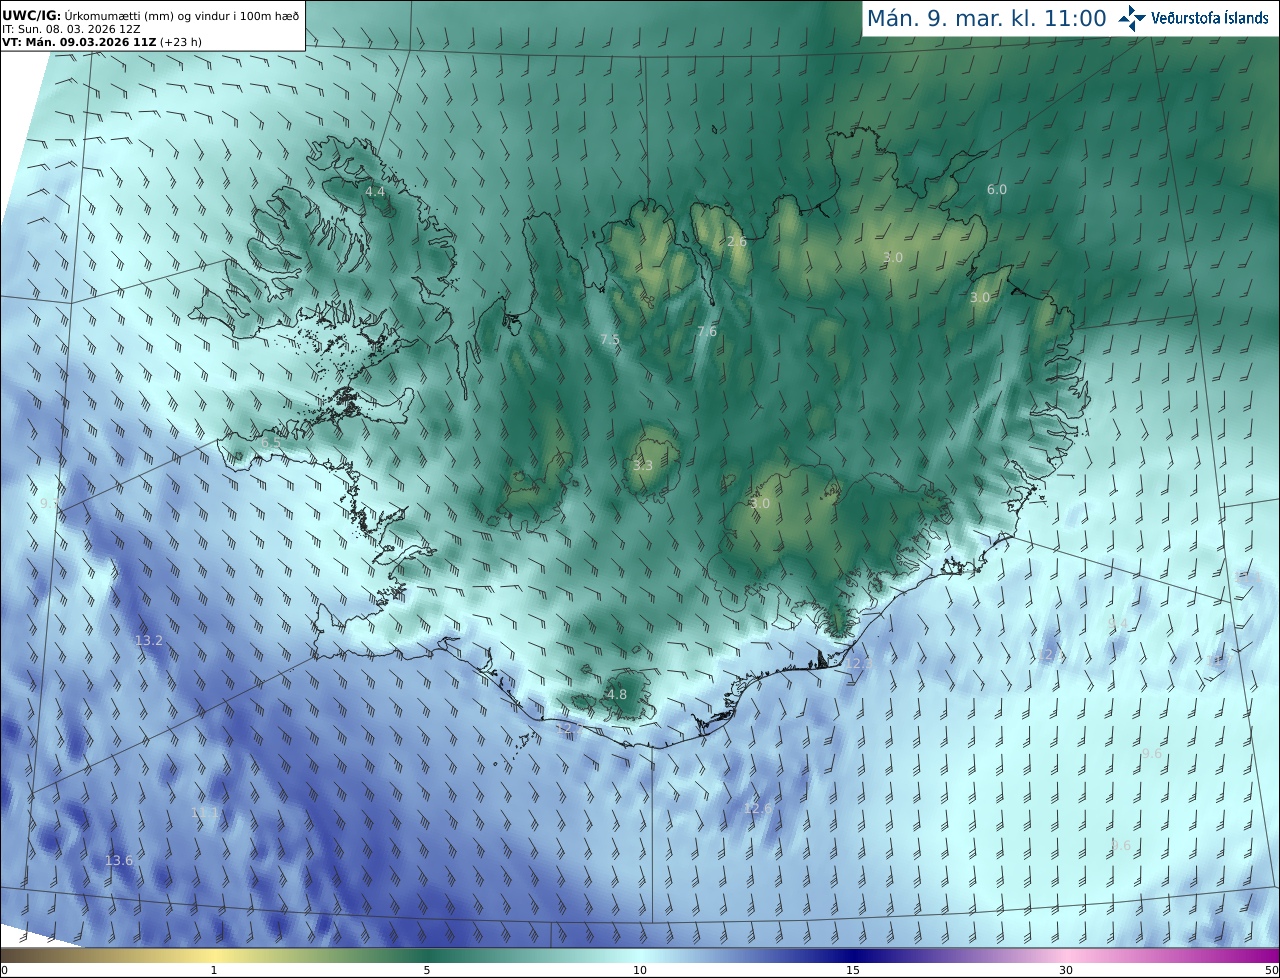This screenshot has width=1280, height=978.
Task: Click the 5 label on the colour scale
Action: coord(427,970)
